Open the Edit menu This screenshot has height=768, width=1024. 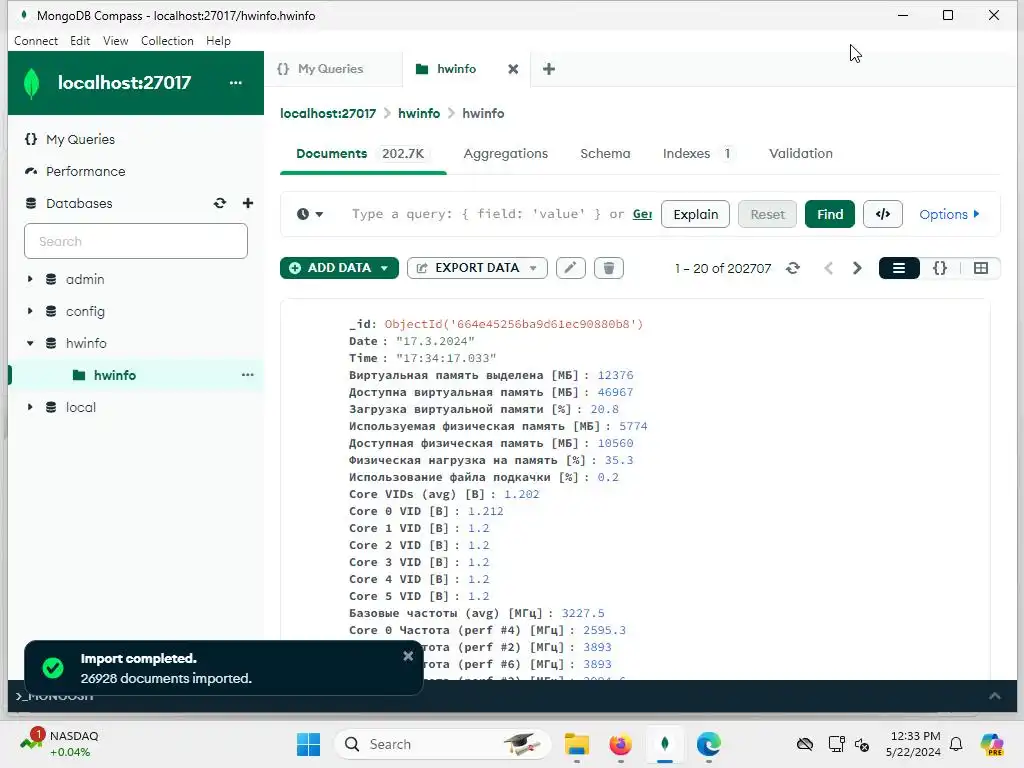pos(80,40)
